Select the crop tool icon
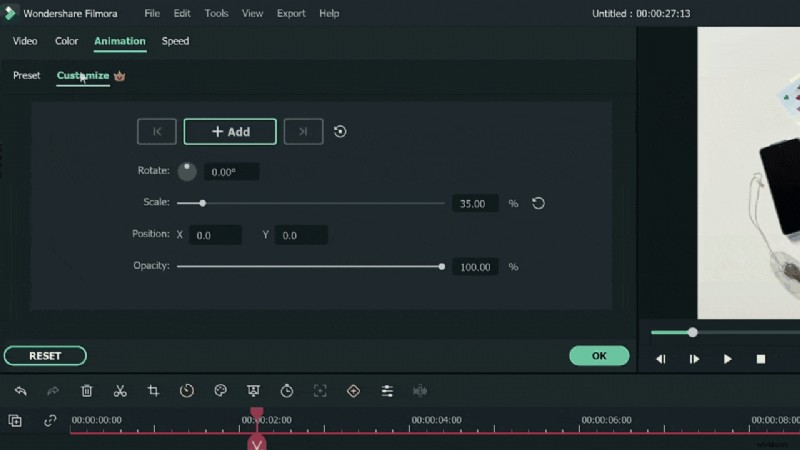 [x=154, y=391]
